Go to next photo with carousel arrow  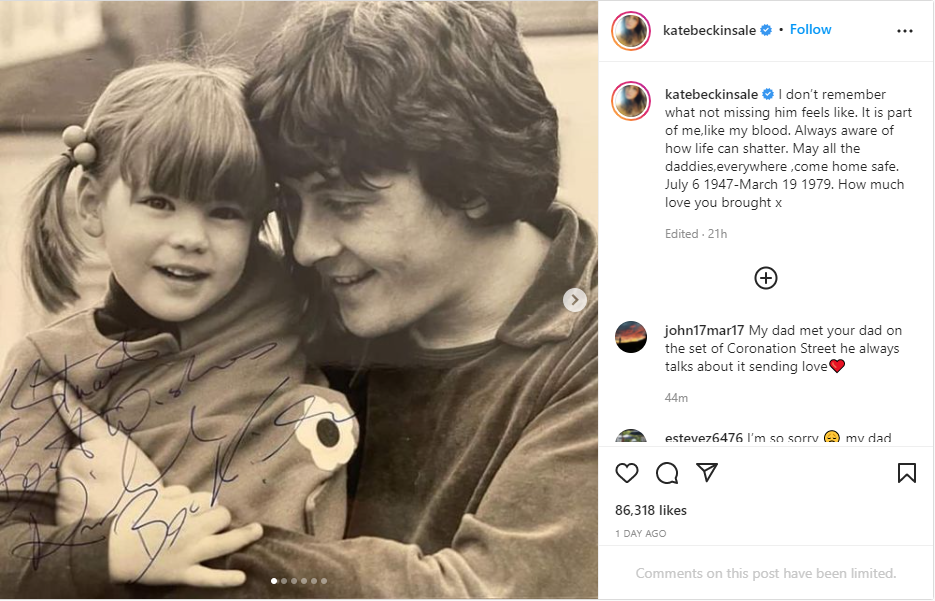(575, 300)
